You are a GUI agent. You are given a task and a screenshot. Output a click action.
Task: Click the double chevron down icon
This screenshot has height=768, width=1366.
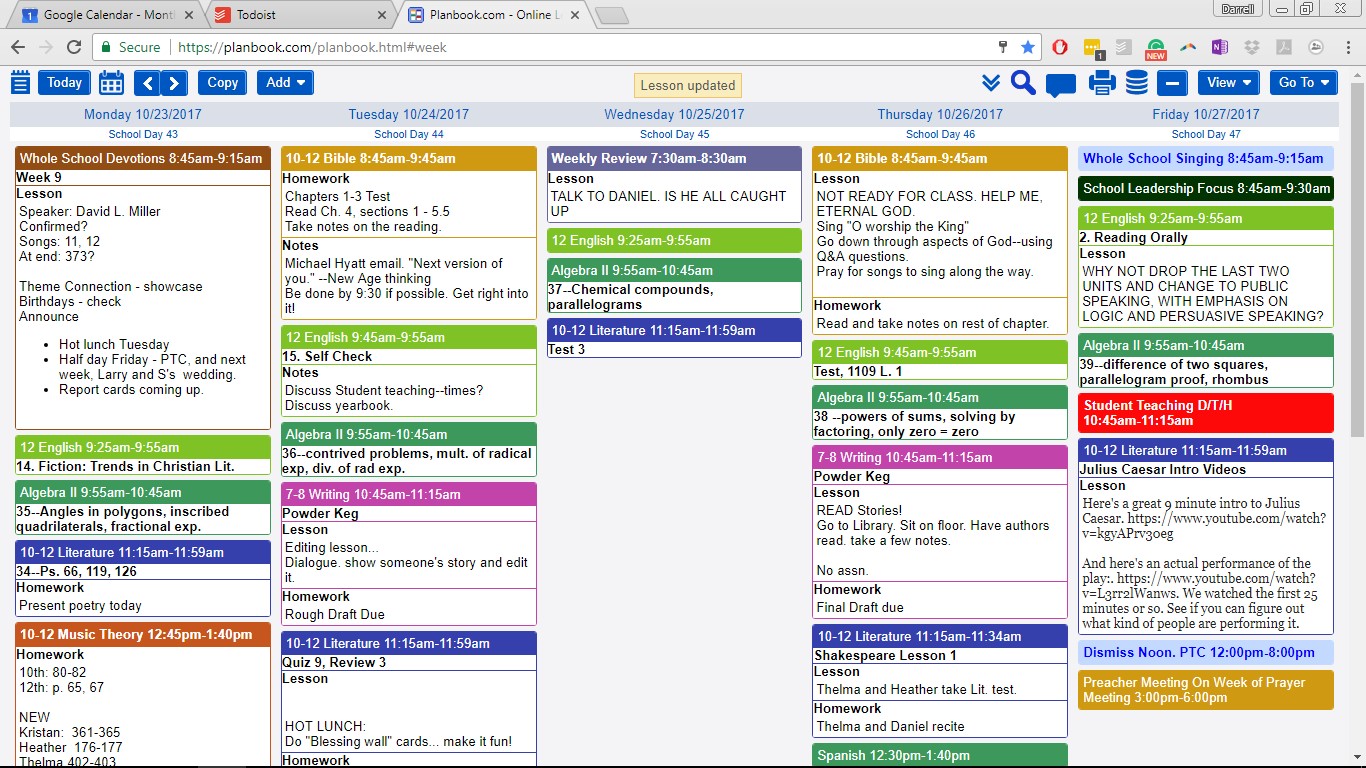click(x=990, y=83)
